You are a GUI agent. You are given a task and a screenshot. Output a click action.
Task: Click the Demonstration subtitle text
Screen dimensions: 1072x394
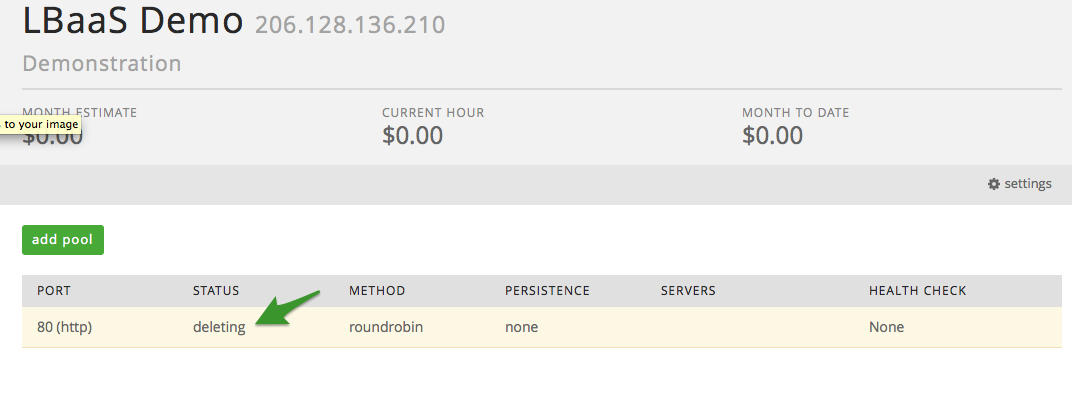click(102, 64)
